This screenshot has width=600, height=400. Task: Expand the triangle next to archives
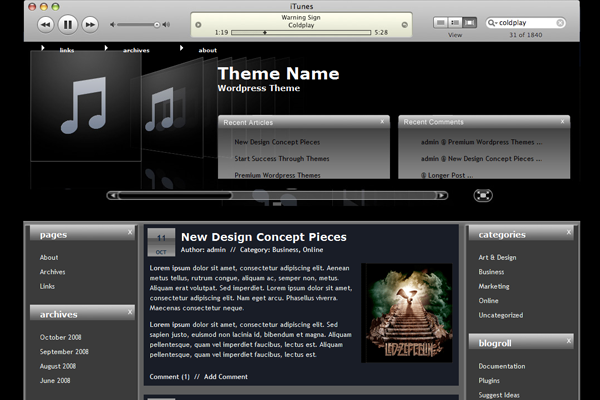click(106, 48)
